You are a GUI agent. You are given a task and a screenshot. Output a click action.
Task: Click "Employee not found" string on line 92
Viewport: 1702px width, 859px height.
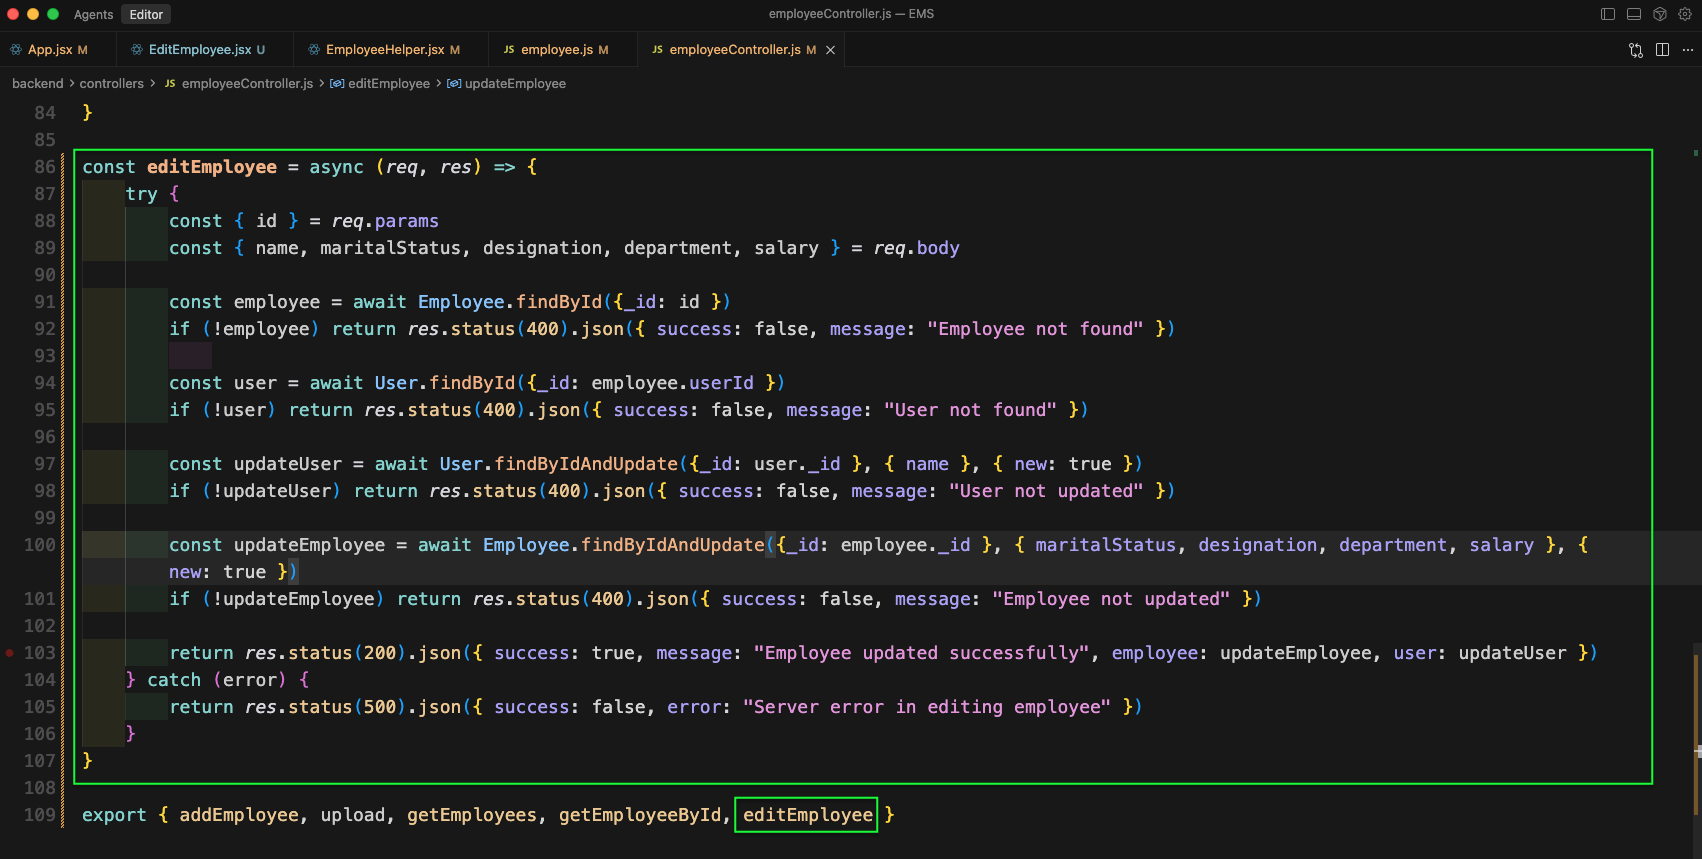click(1035, 329)
